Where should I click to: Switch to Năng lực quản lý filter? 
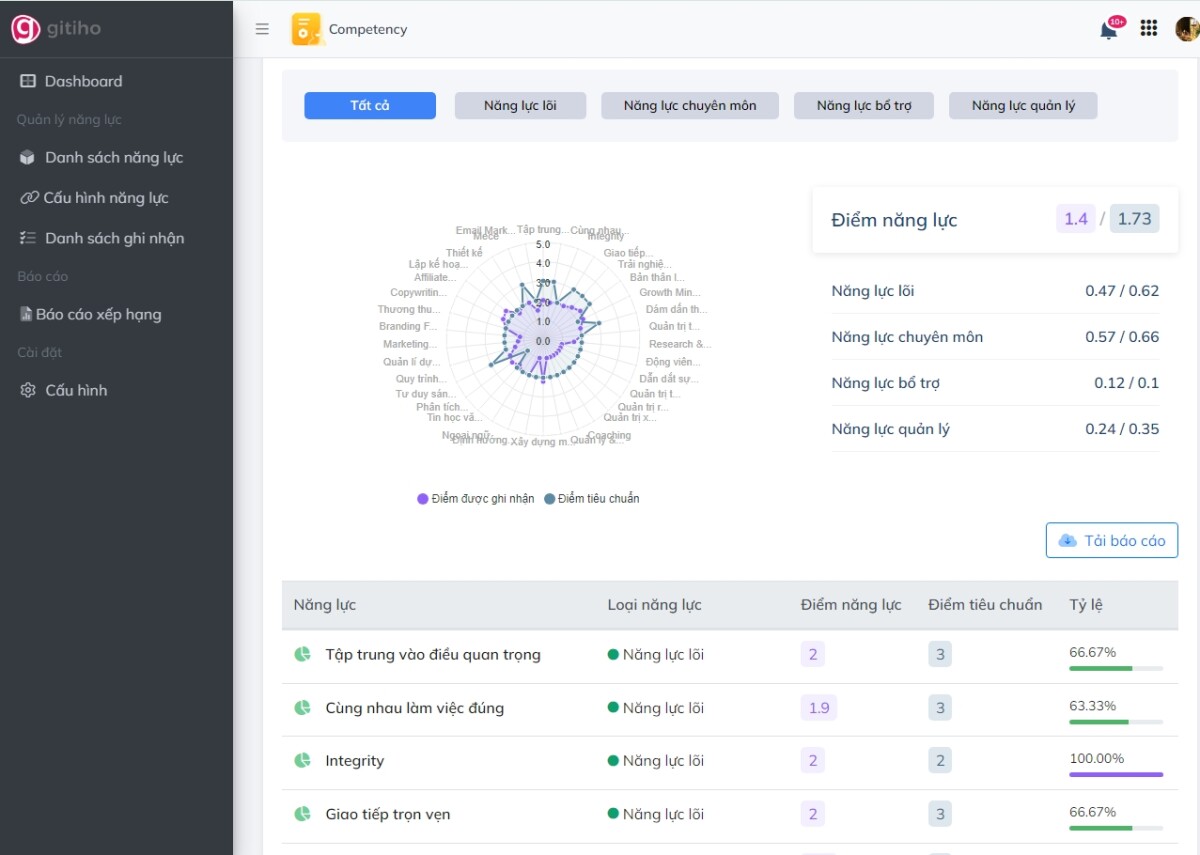click(x=1023, y=106)
